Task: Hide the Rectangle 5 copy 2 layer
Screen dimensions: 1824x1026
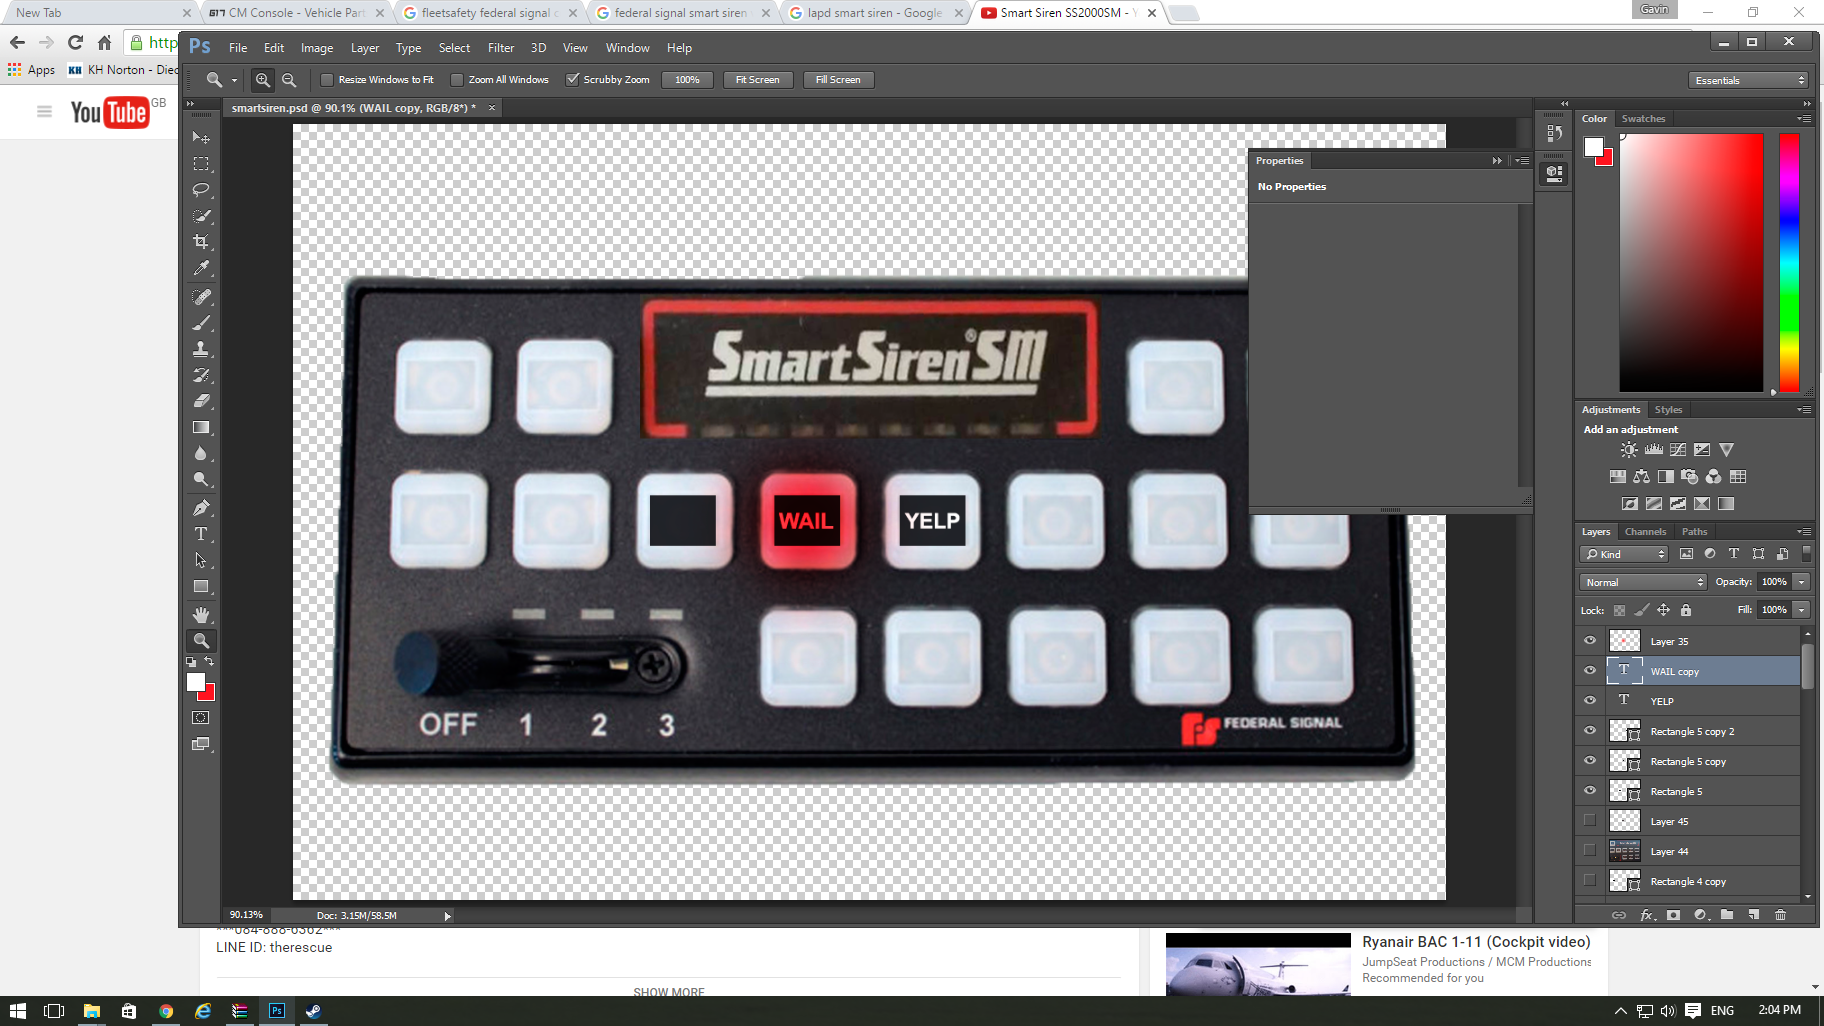Action: point(1590,731)
